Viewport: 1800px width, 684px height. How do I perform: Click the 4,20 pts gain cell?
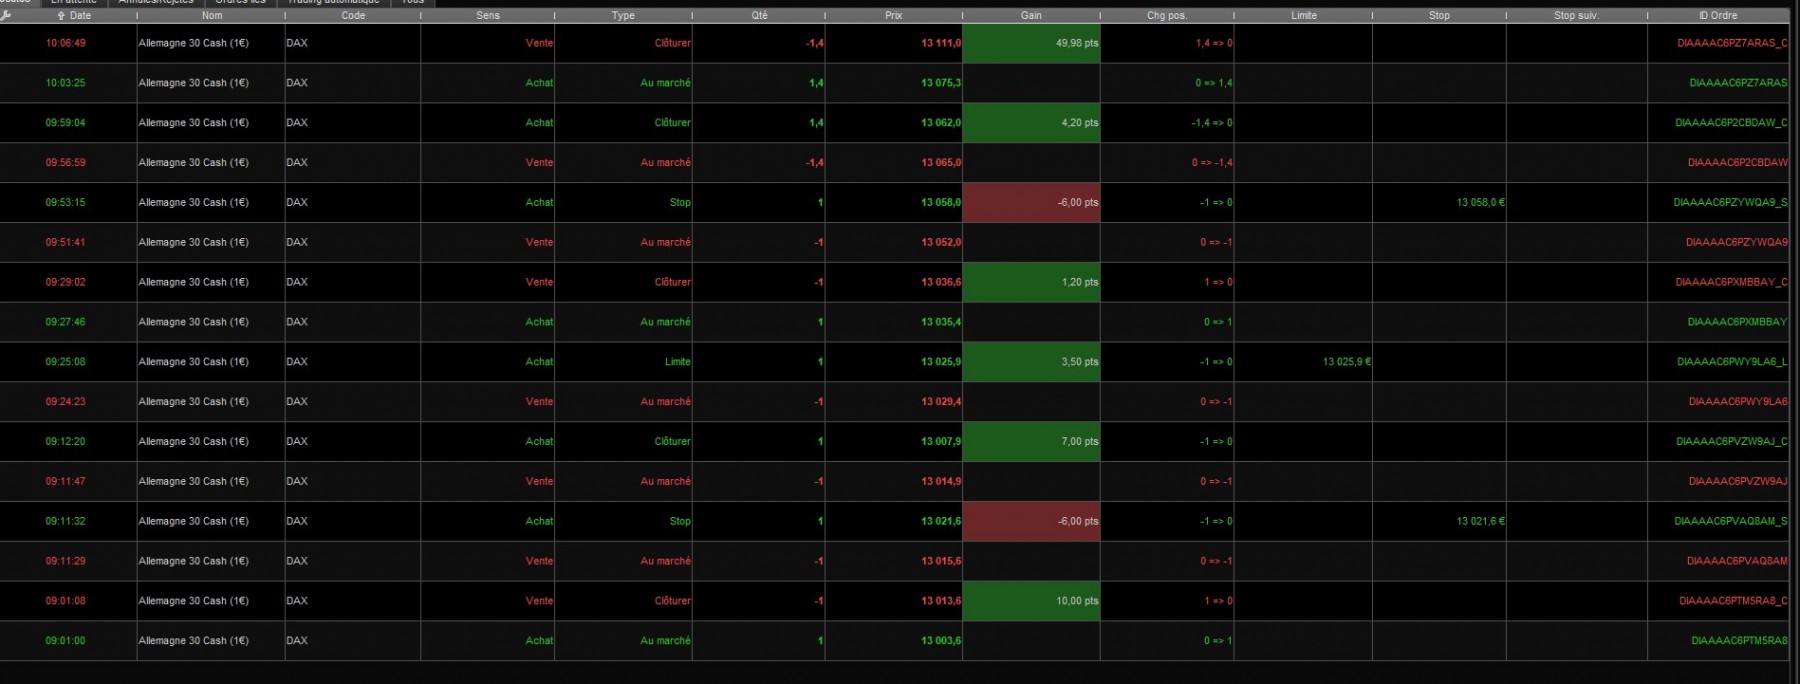tap(1031, 123)
